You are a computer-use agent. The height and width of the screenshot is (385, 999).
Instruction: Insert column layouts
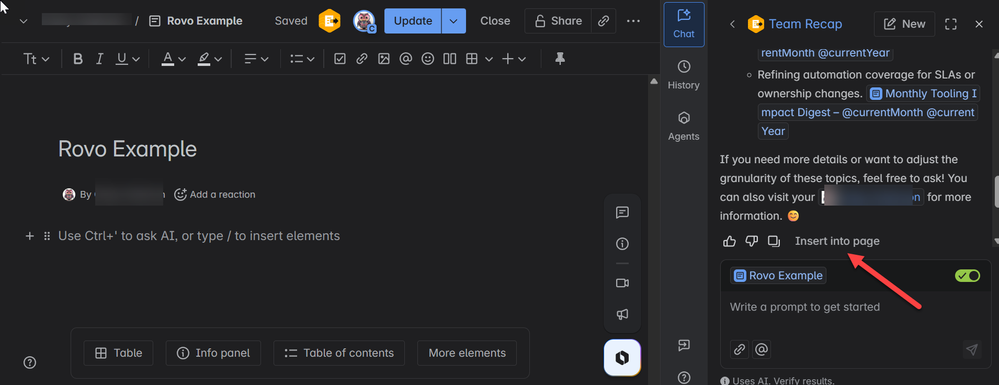pyautogui.click(x=450, y=59)
